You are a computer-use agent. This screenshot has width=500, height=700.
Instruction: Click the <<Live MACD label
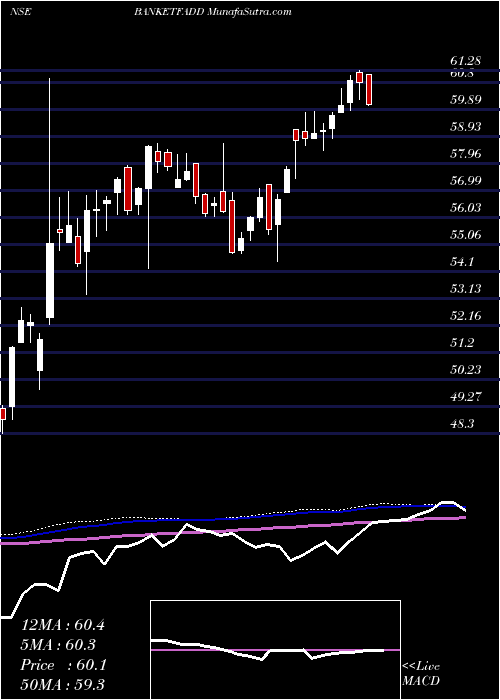(x=421, y=674)
